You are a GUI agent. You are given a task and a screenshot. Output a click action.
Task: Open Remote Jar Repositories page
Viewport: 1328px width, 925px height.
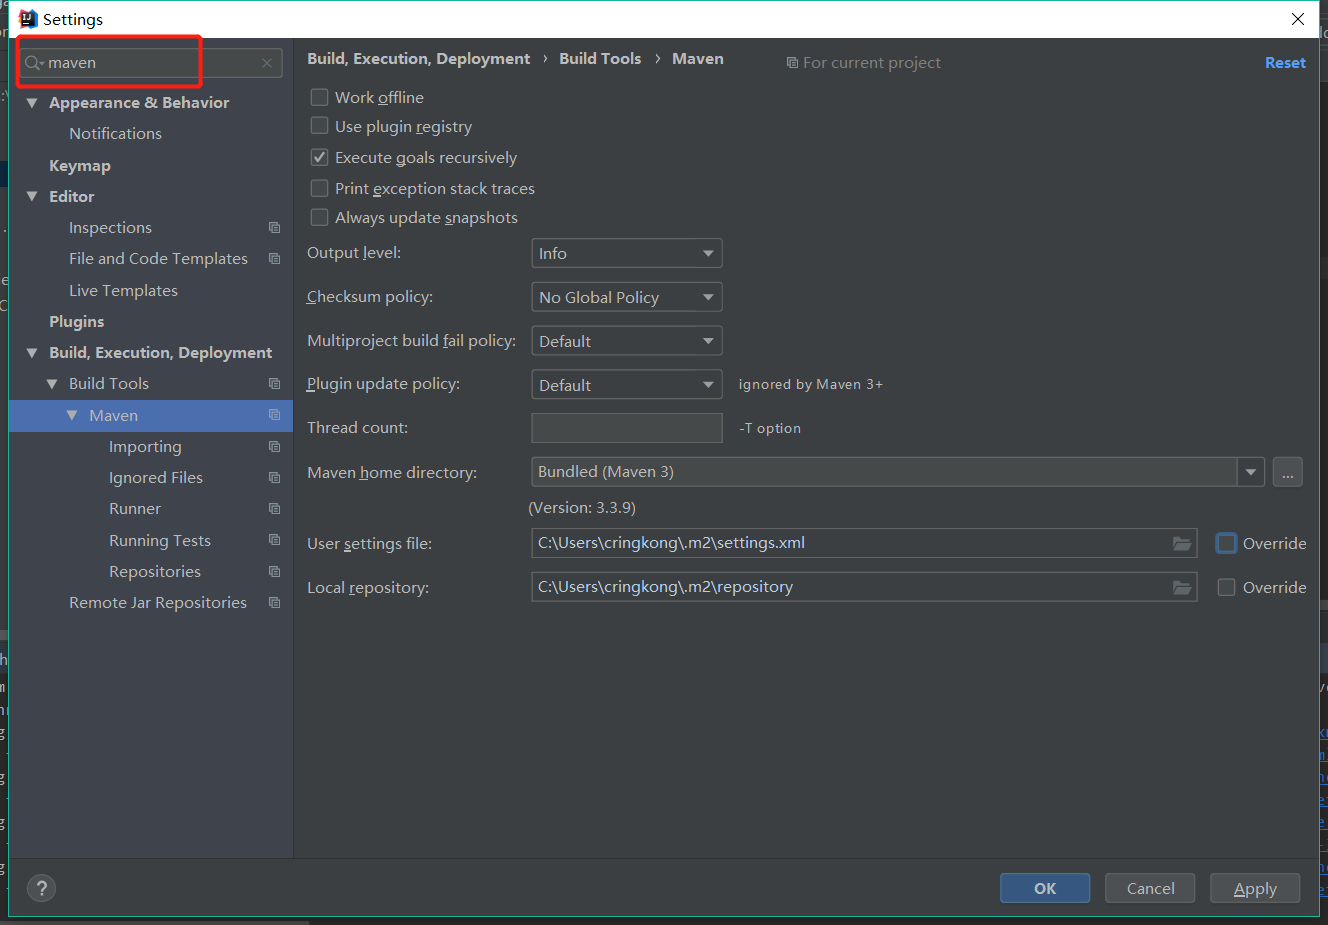coord(158,603)
